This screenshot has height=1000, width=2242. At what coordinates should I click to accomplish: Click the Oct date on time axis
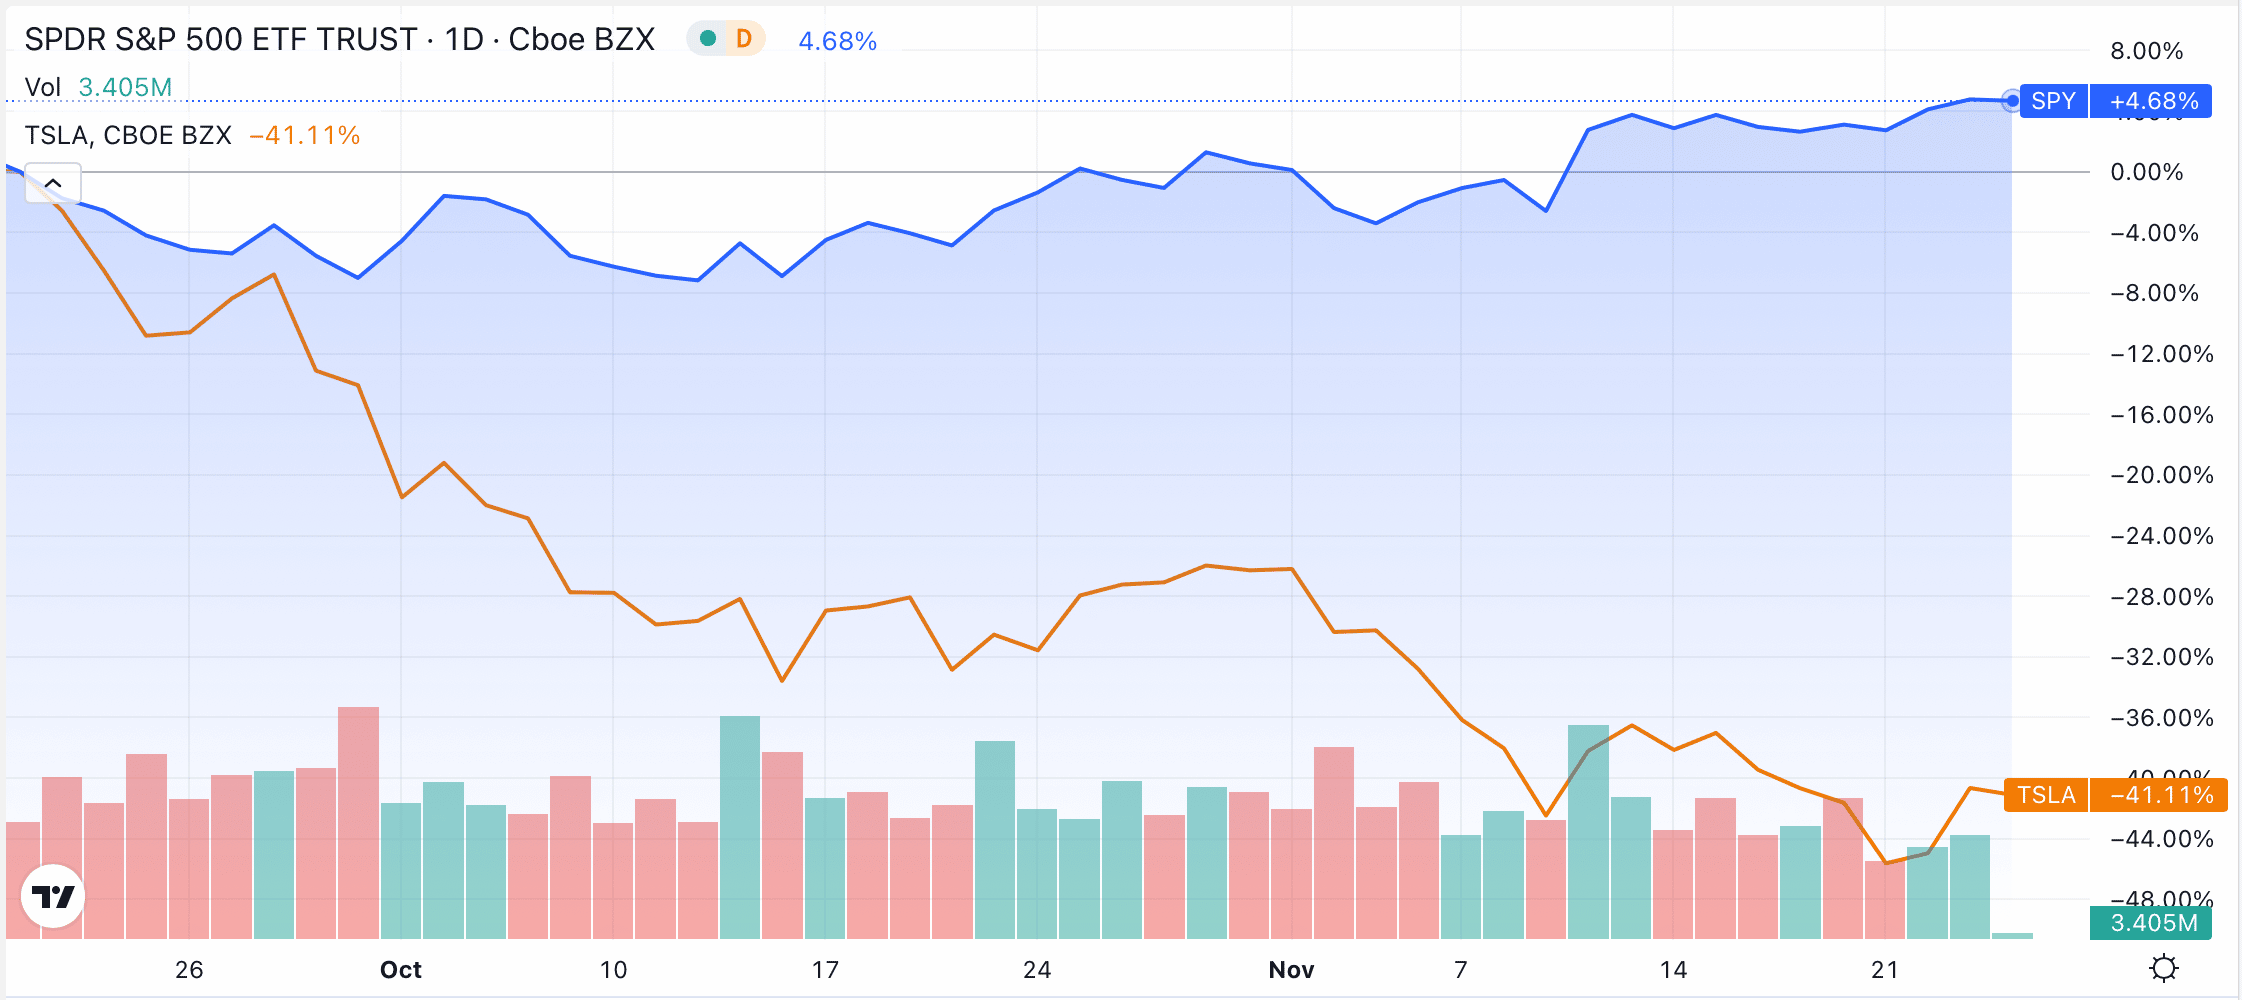[401, 969]
